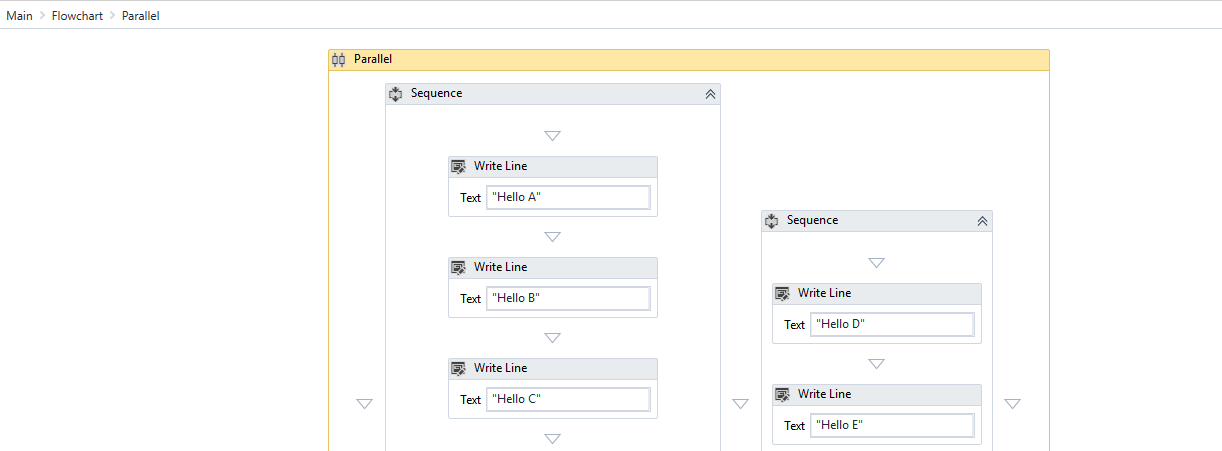Viewport: 1222px width, 451px height.
Task: Click the left Sequence activity icon
Action: click(395, 94)
